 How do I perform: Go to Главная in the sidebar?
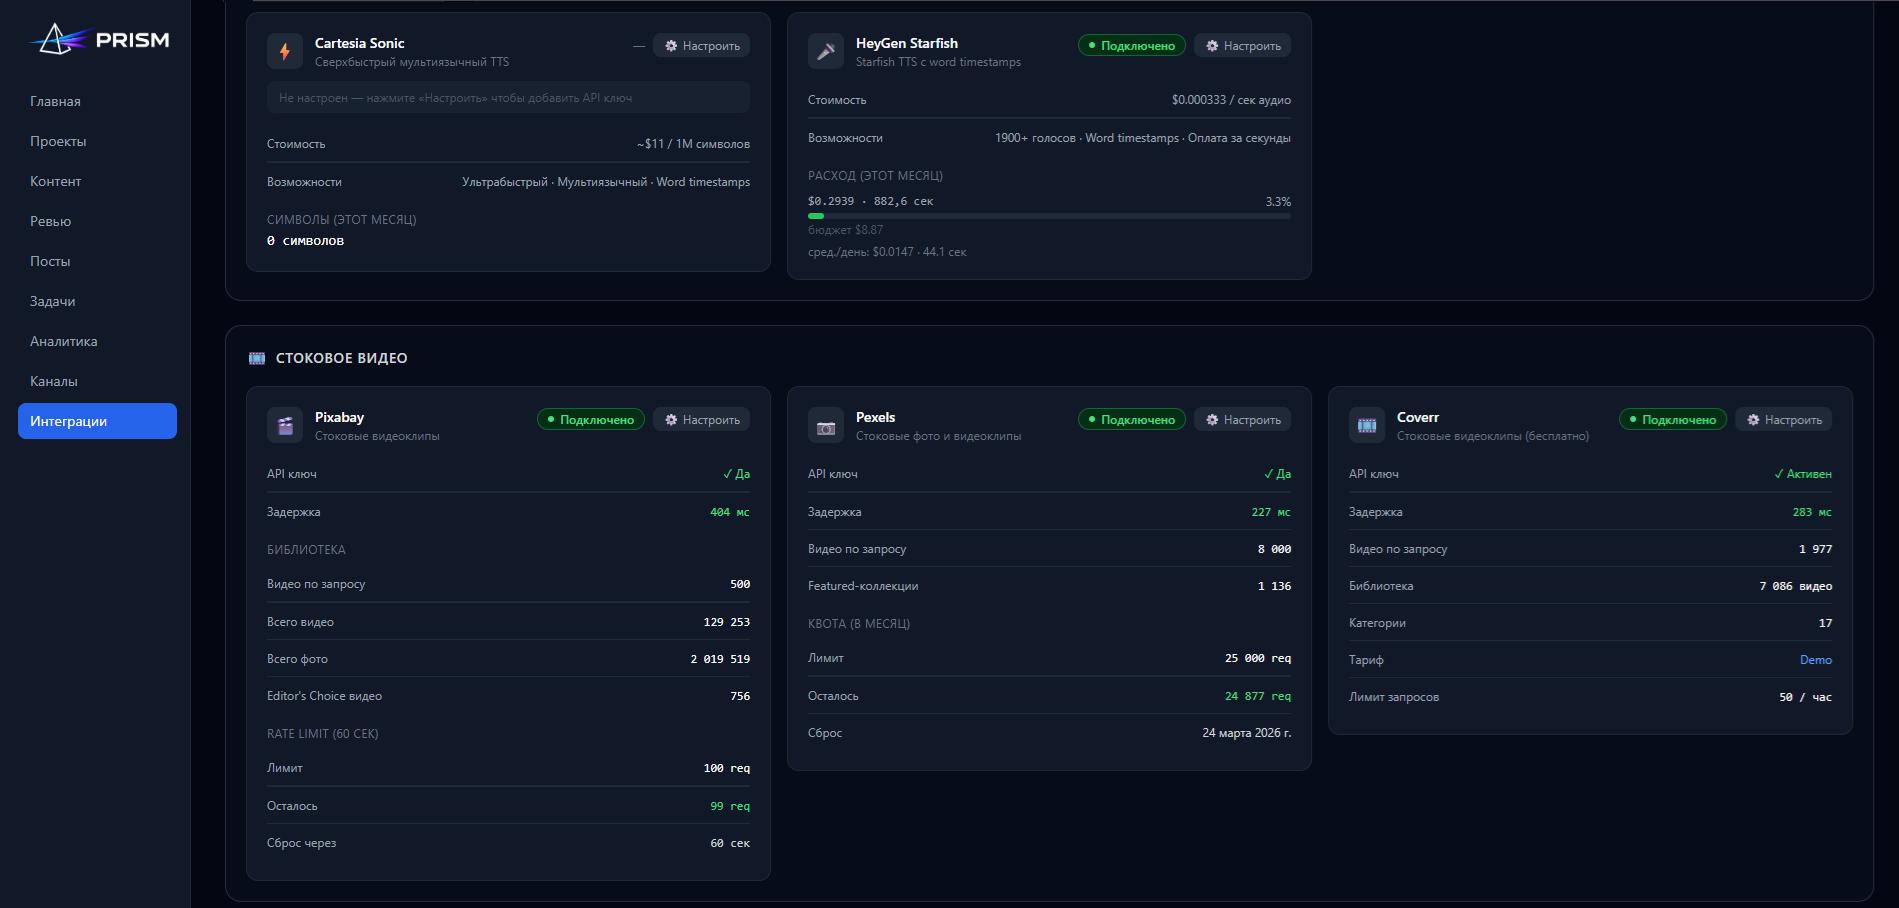(x=56, y=101)
